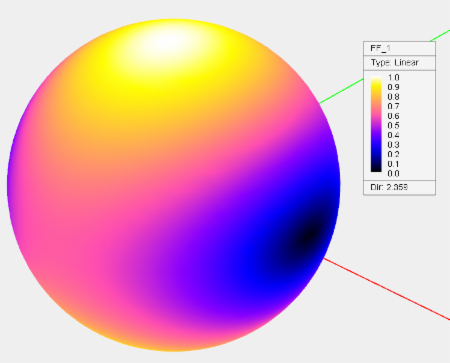Click the 1.0 value on the scale
Screen dimensions: 450x363
pos(393,78)
